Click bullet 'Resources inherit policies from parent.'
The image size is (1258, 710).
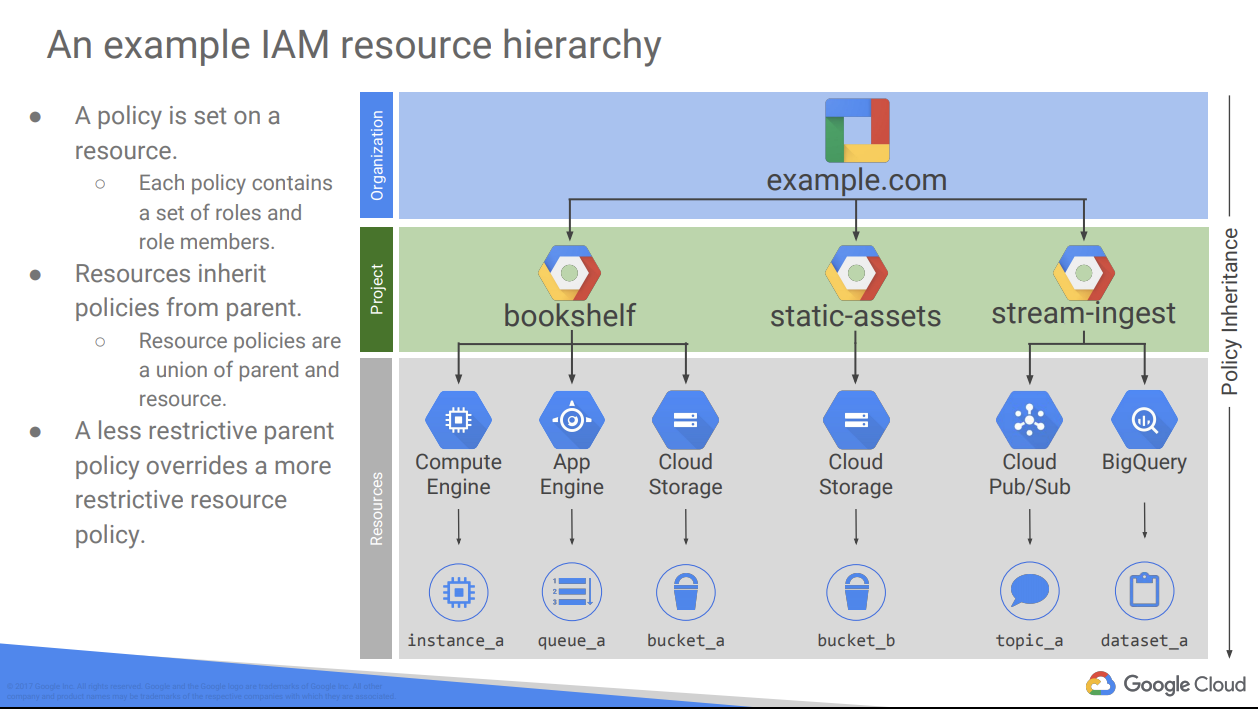[188, 290]
